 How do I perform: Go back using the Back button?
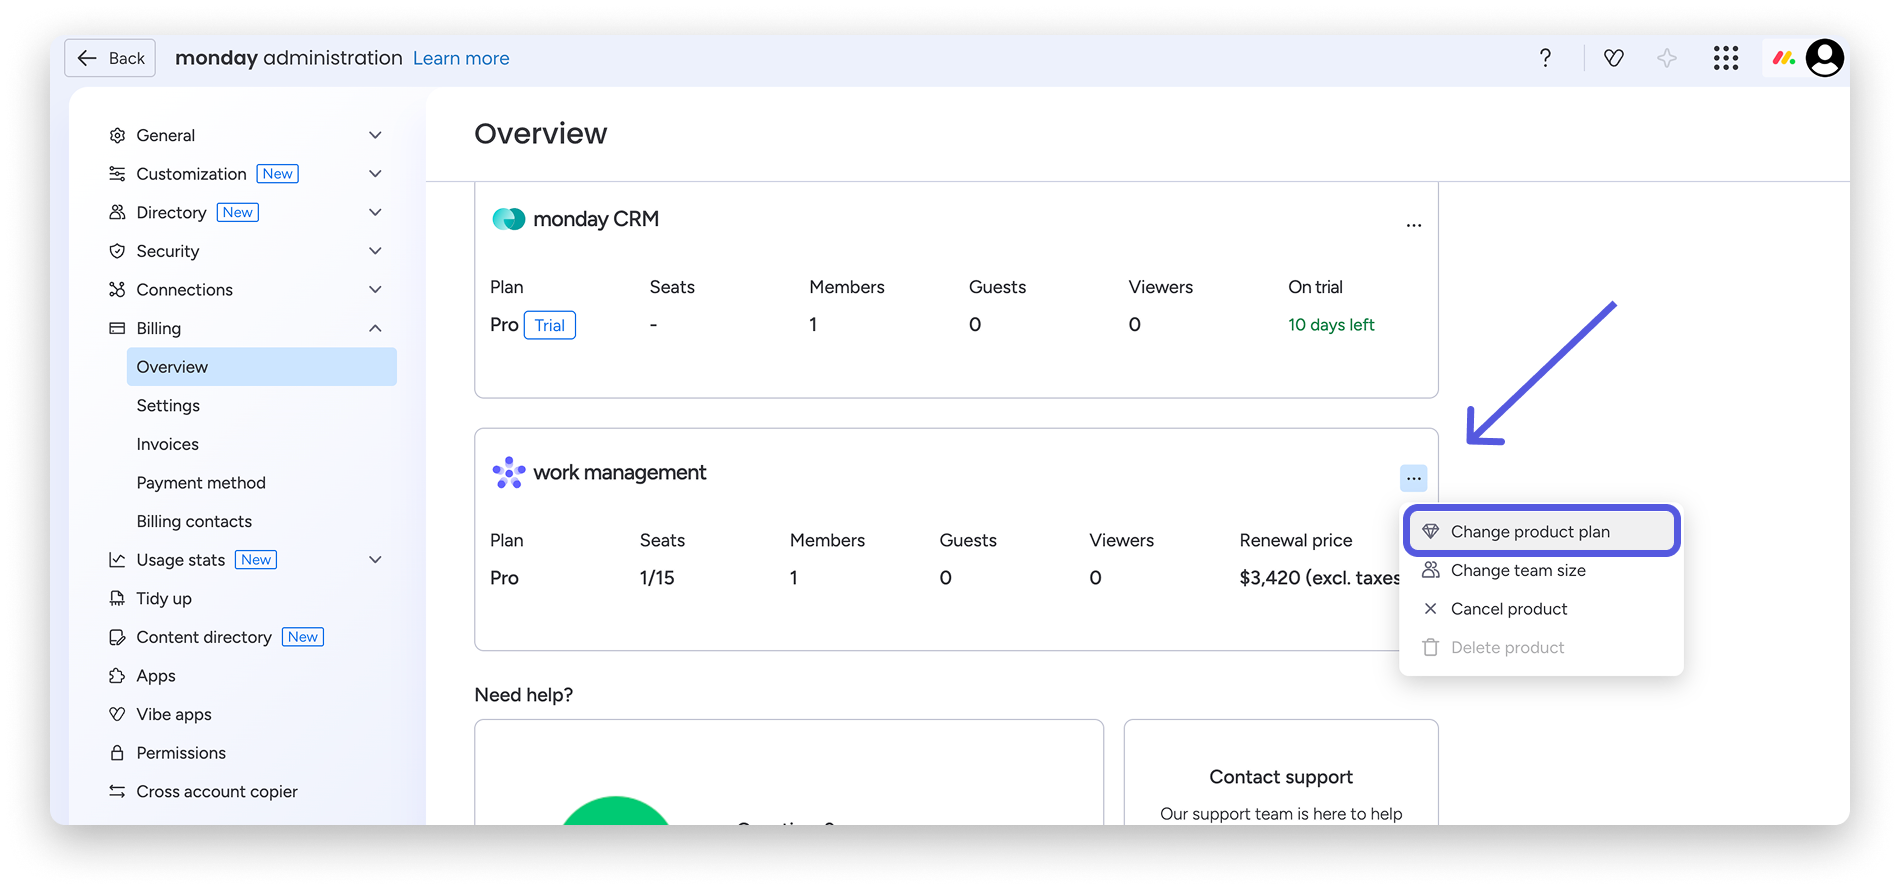[x=110, y=58]
